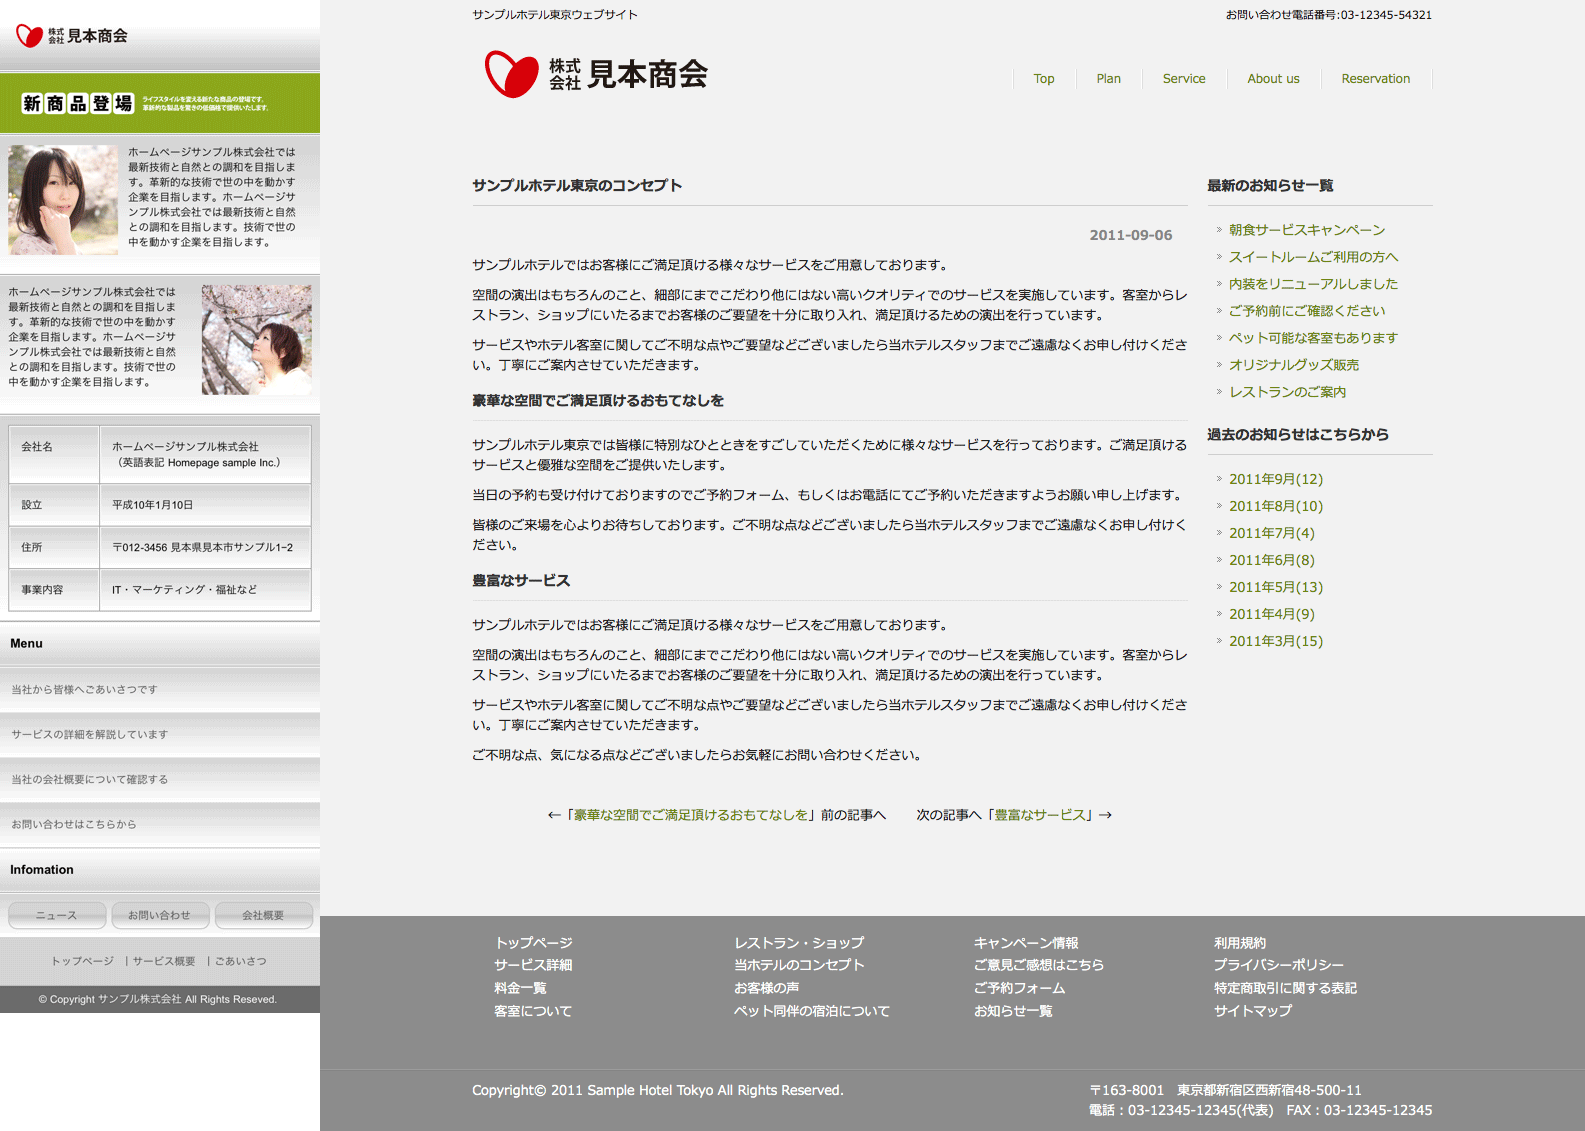This screenshot has width=1585, height=1131.
Task: Click the red heart logo in main header
Action: (511, 74)
